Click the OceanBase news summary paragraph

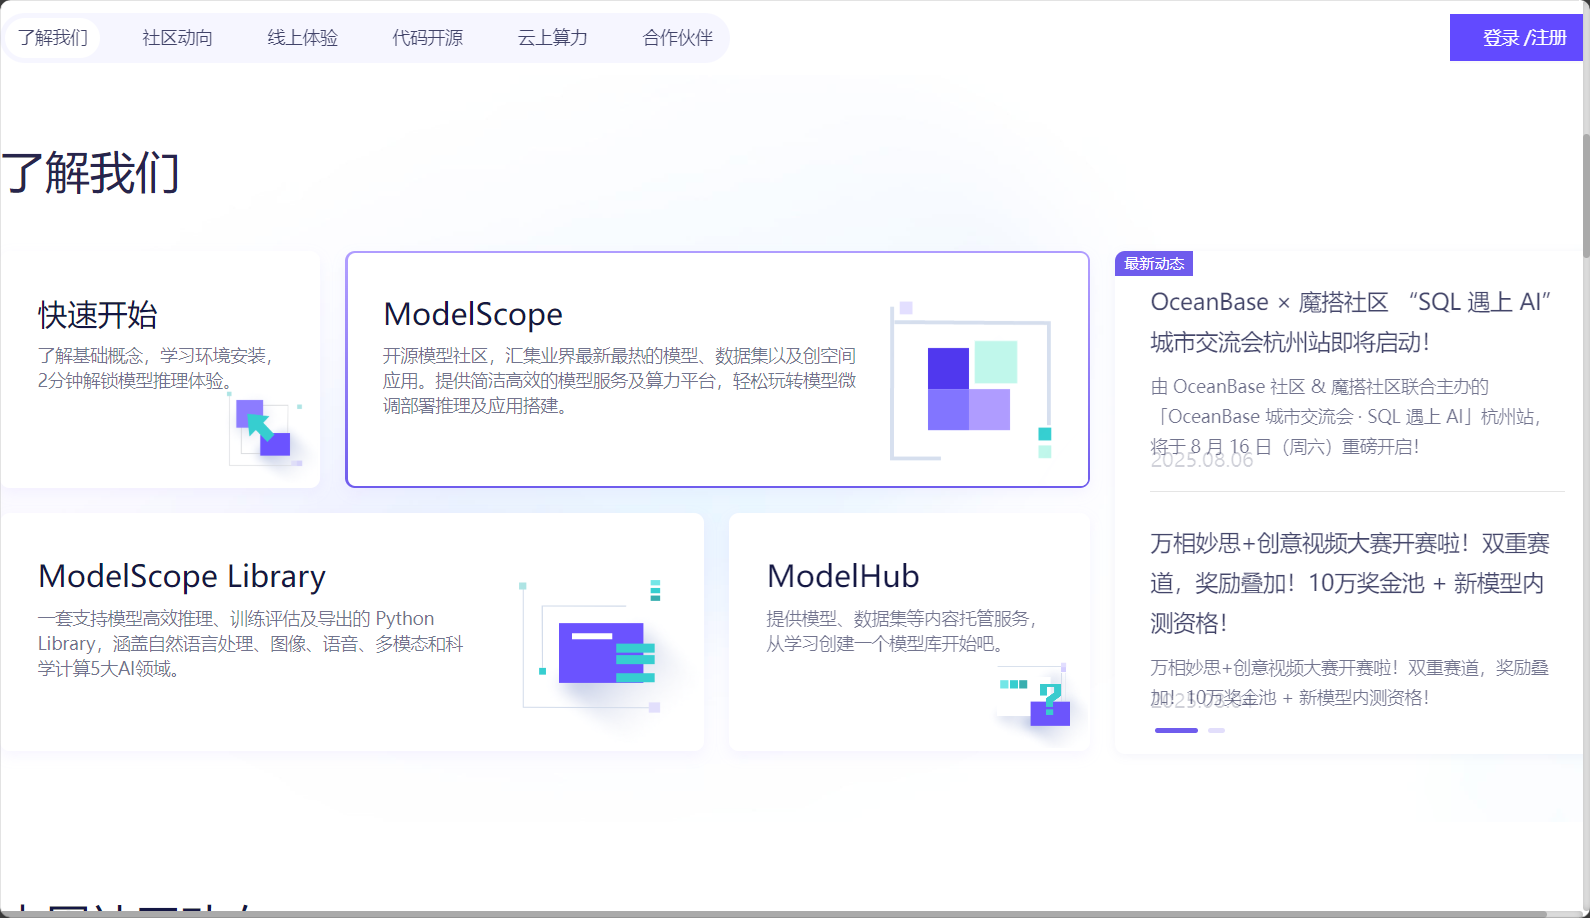pos(1347,416)
